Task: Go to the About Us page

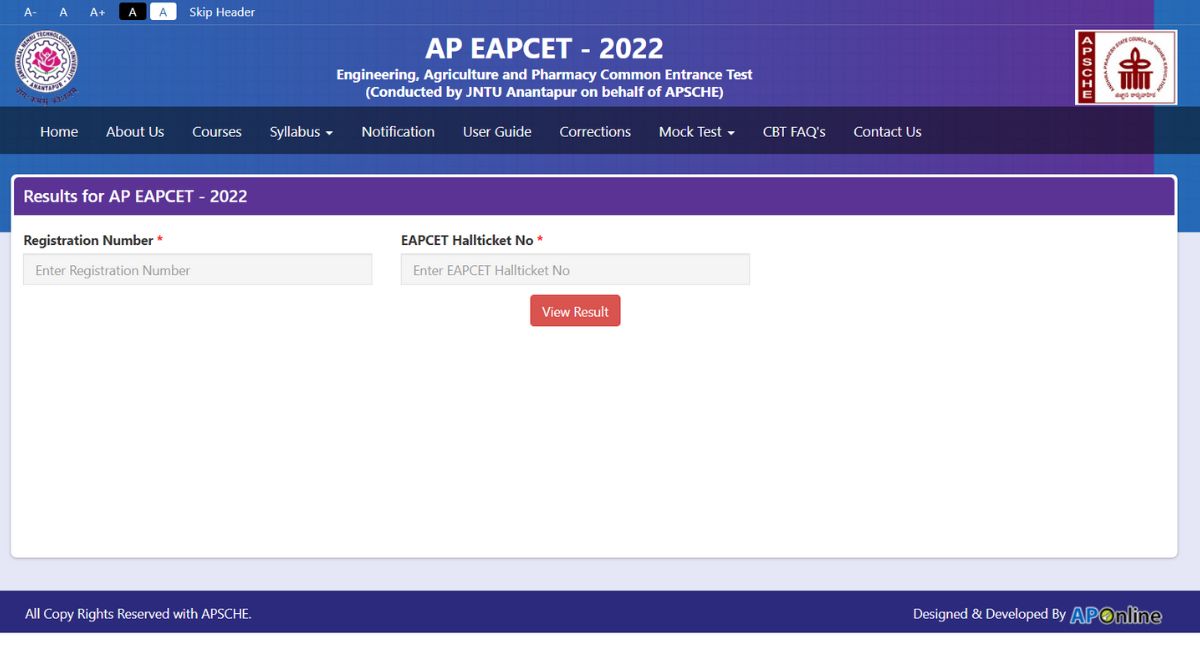Action: pyautogui.click(x=135, y=132)
